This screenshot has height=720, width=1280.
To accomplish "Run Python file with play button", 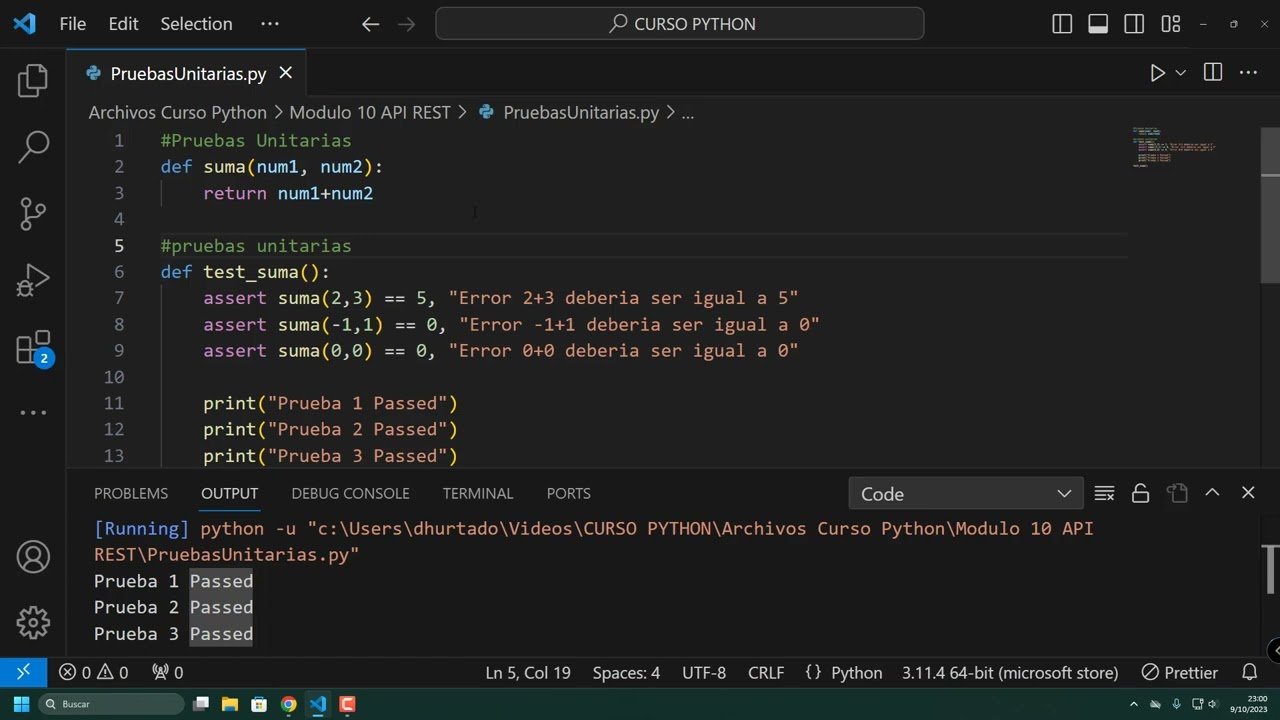I will [x=1157, y=73].
